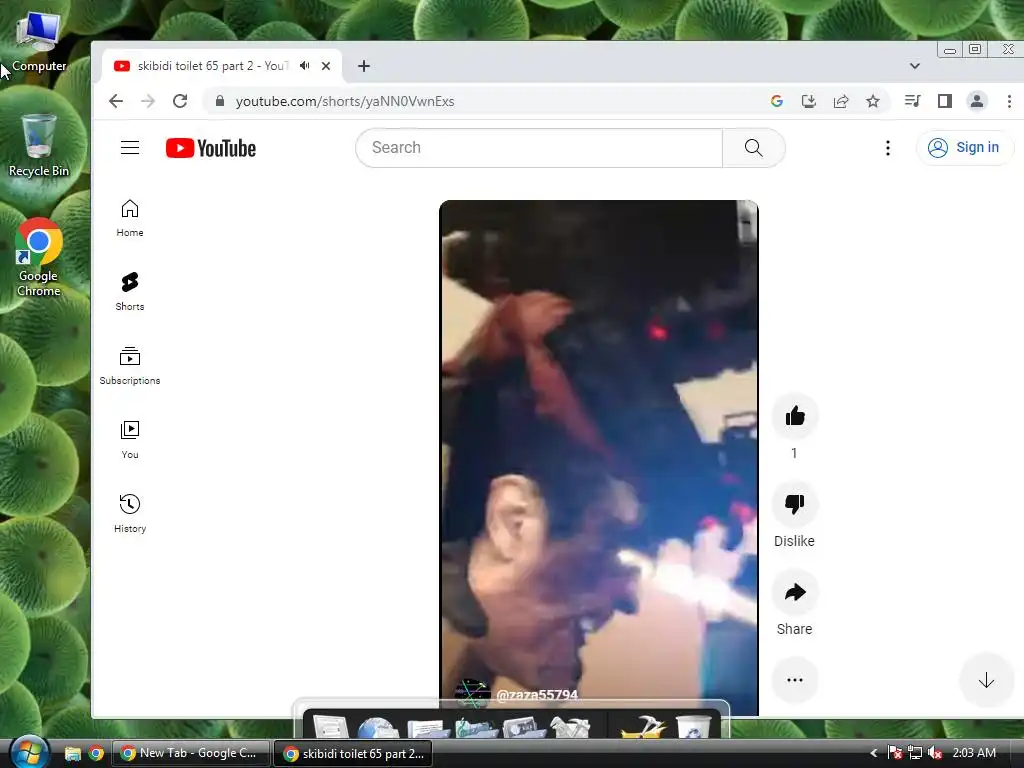1024x768 pixels.
Task: Close the skibidi toilet tab
Action: tap(326, 66)
